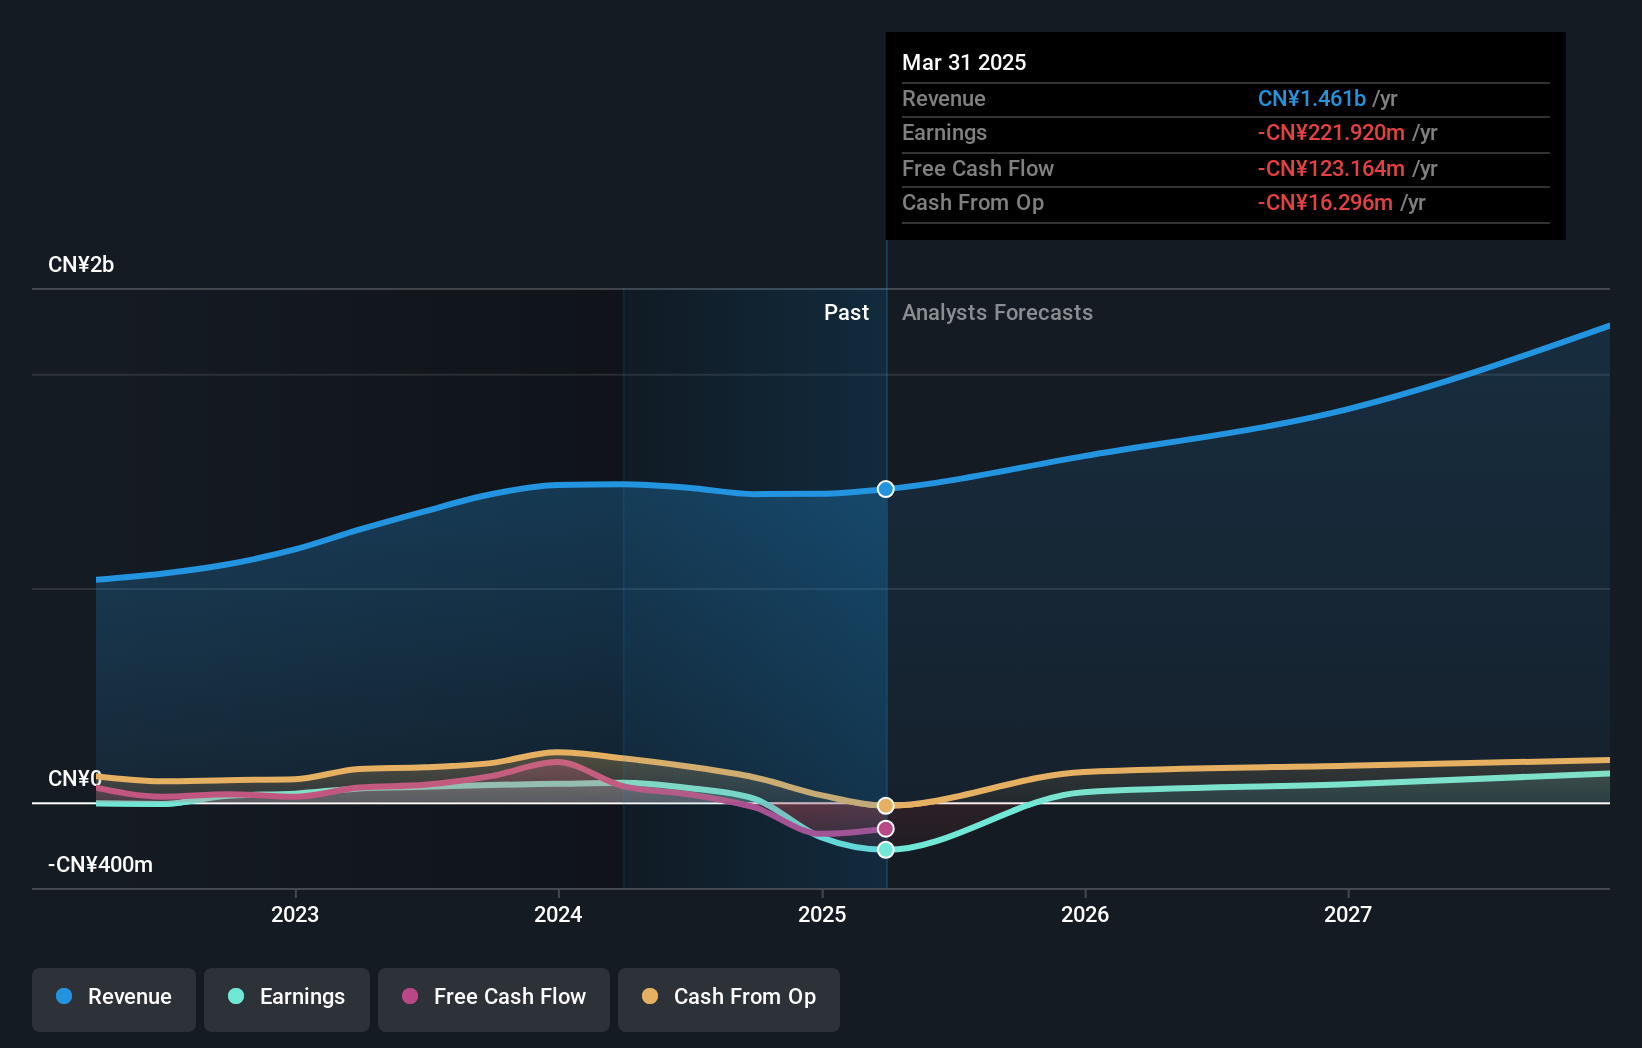Viewport: 1642px width, 1048px height.
Task: Toggle the Free Cash Flow legend button
Action: tap(494, 999)
